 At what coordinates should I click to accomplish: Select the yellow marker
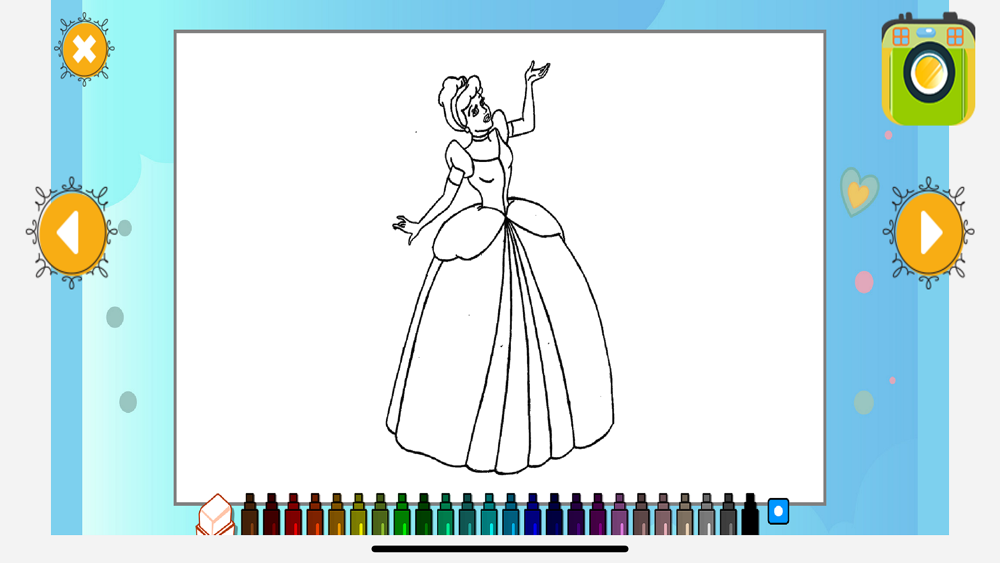(x=358, y=514)
